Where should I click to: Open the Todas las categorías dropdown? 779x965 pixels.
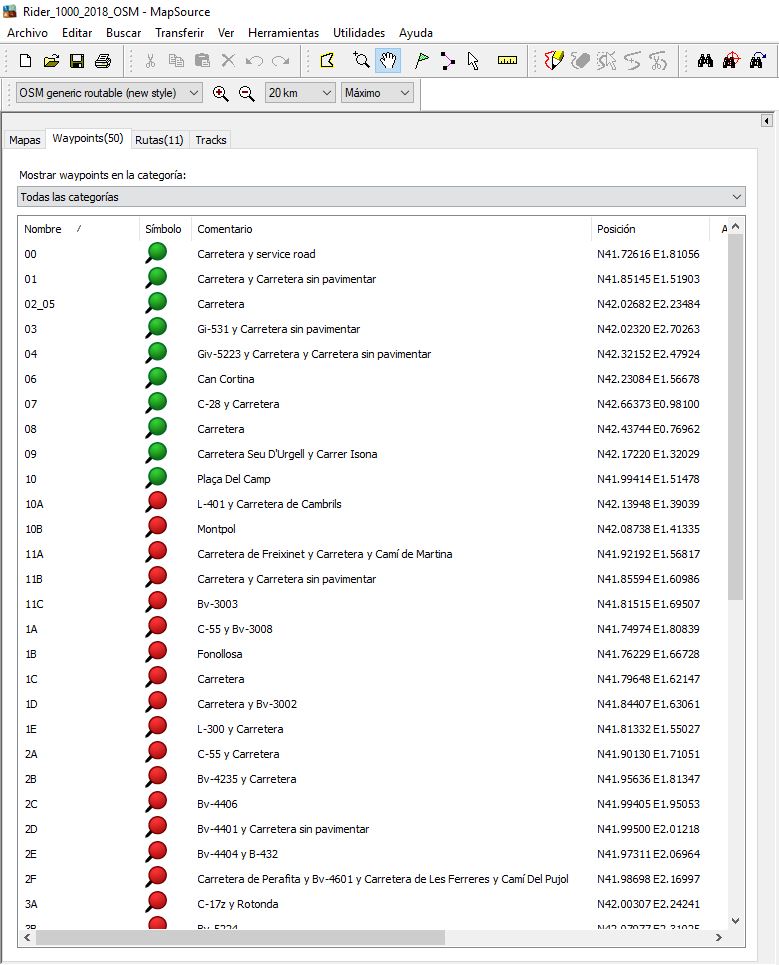click(x=381, y=197)
